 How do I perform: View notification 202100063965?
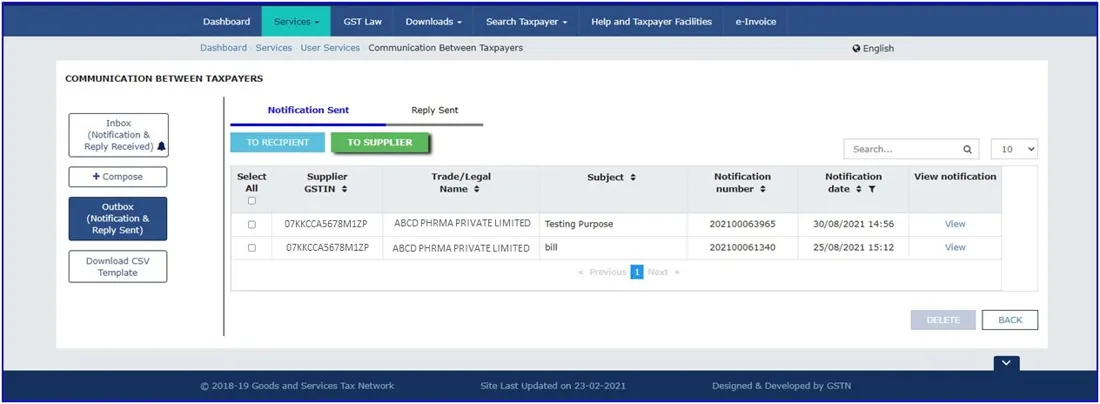click(955, 224)
